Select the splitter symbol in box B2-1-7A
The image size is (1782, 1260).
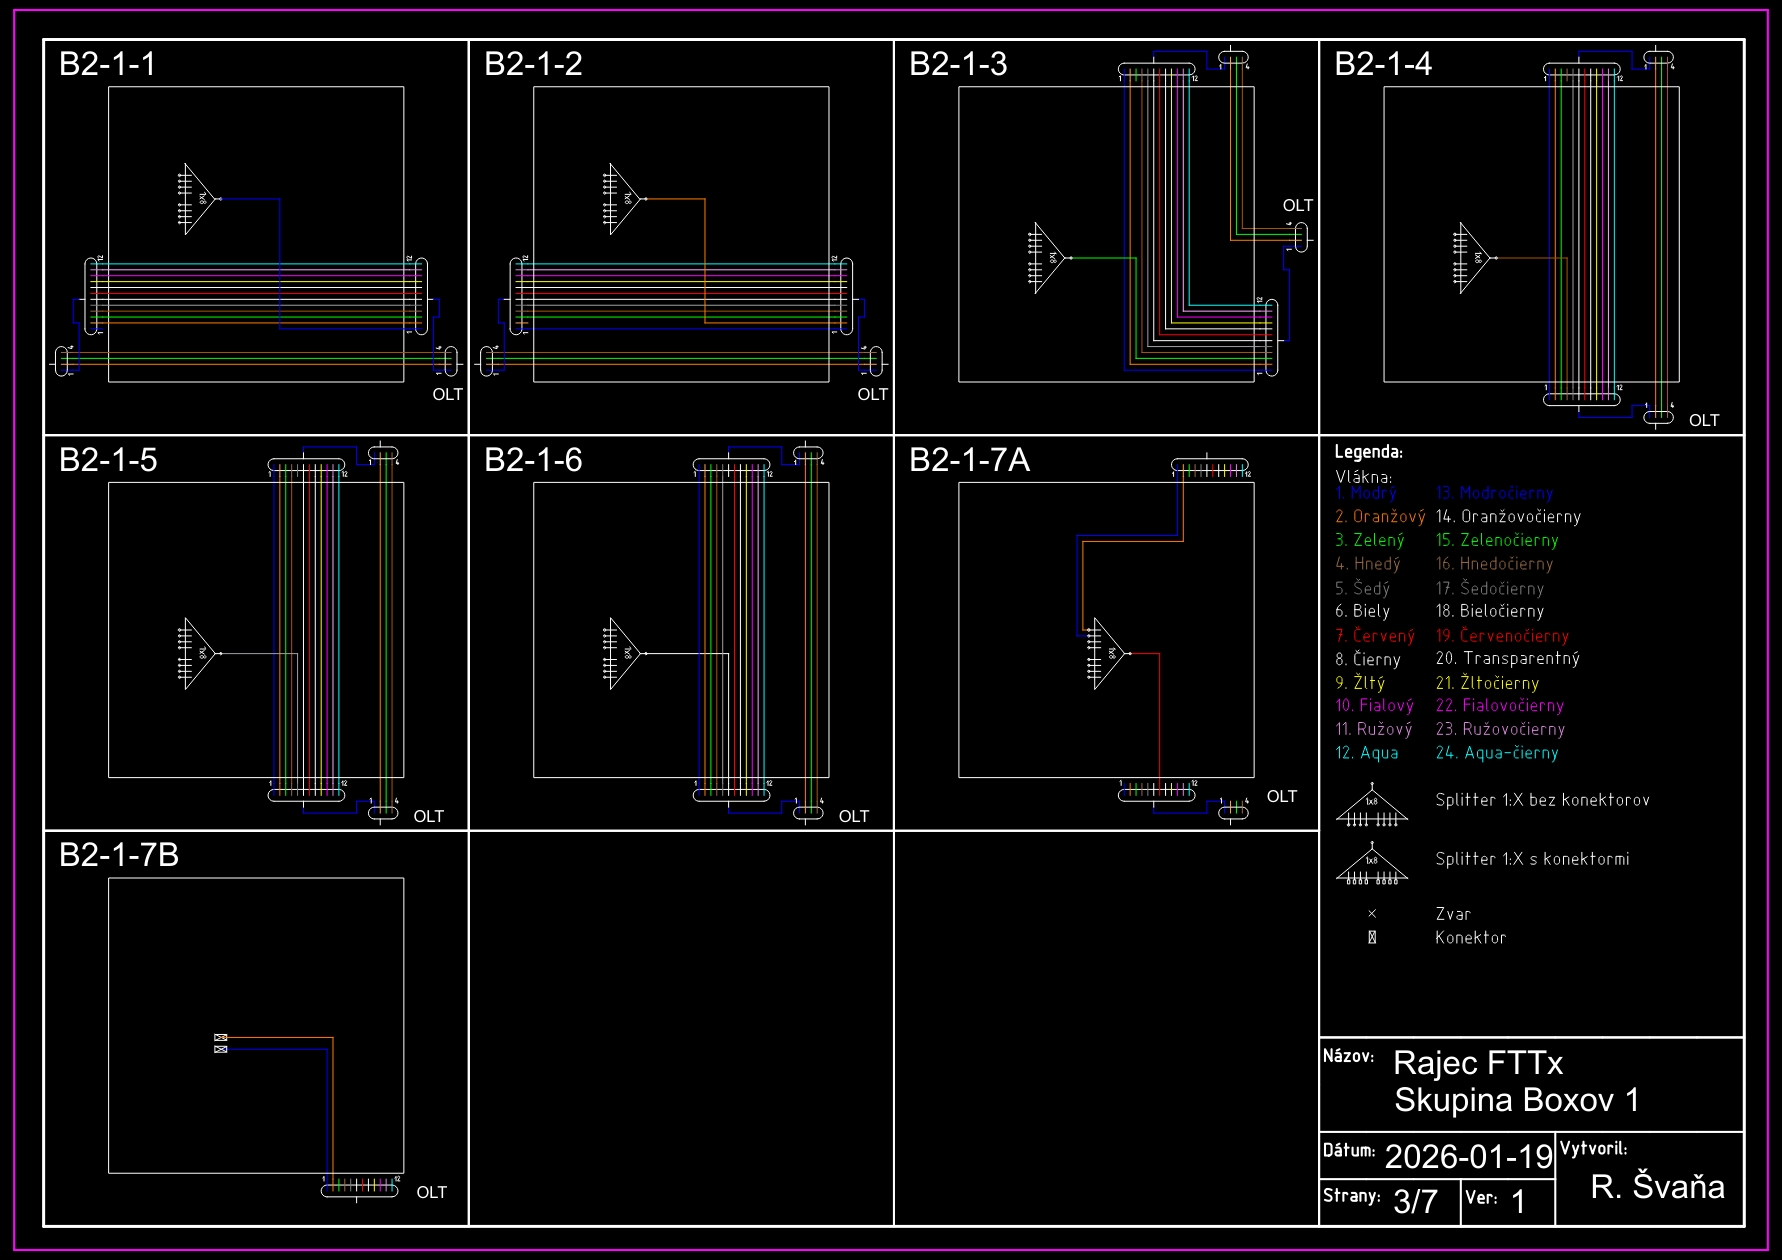pos(1108,653)
